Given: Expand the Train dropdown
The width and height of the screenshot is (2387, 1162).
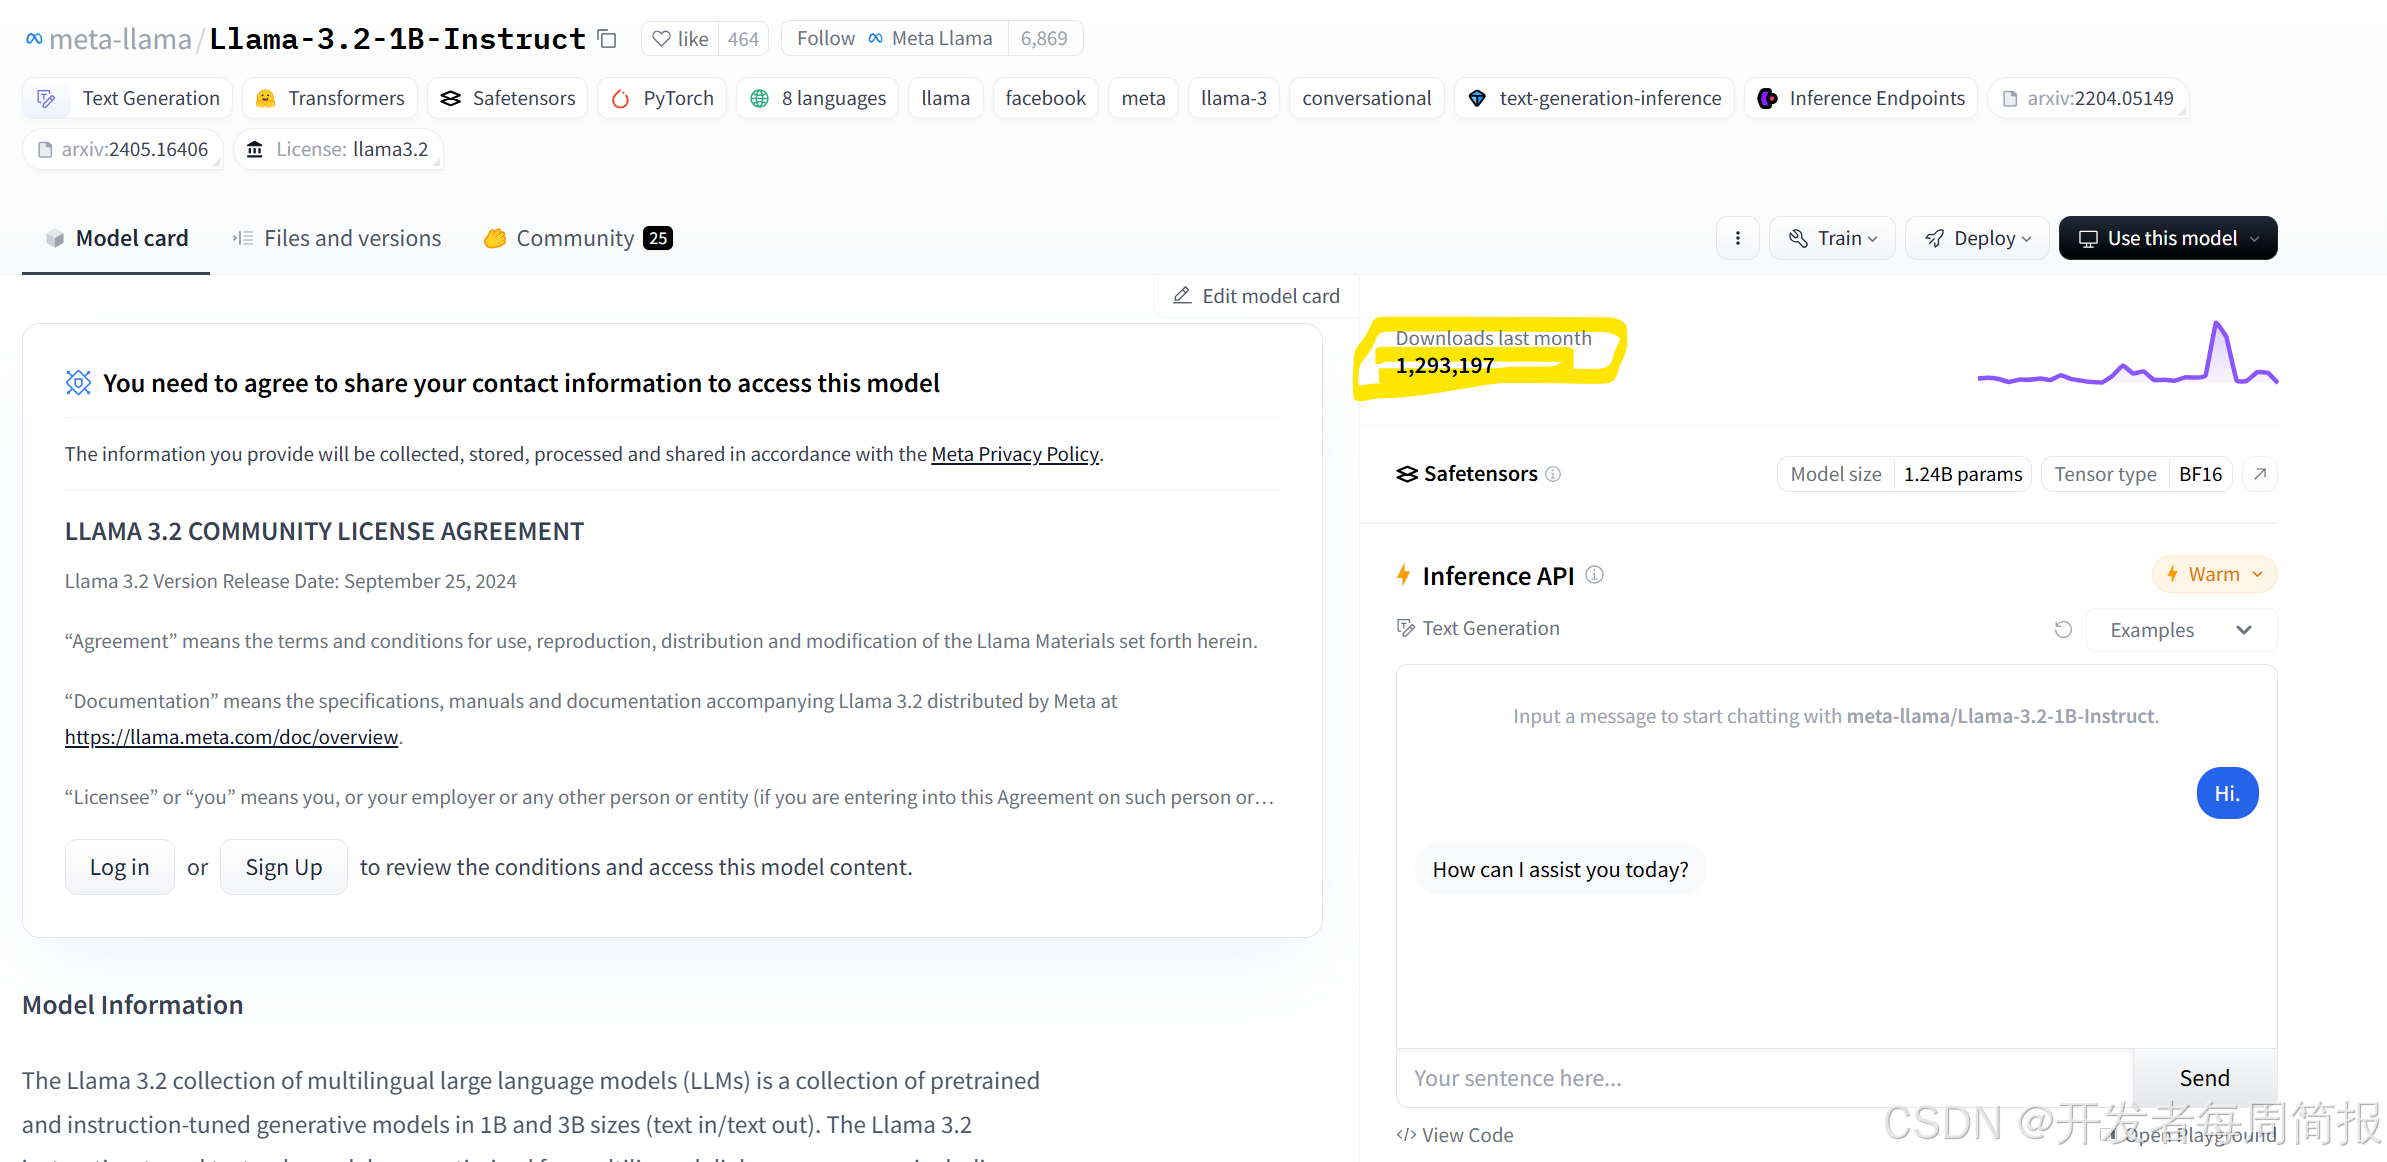Looking at the screenshot, I should tap(1832, 238).
